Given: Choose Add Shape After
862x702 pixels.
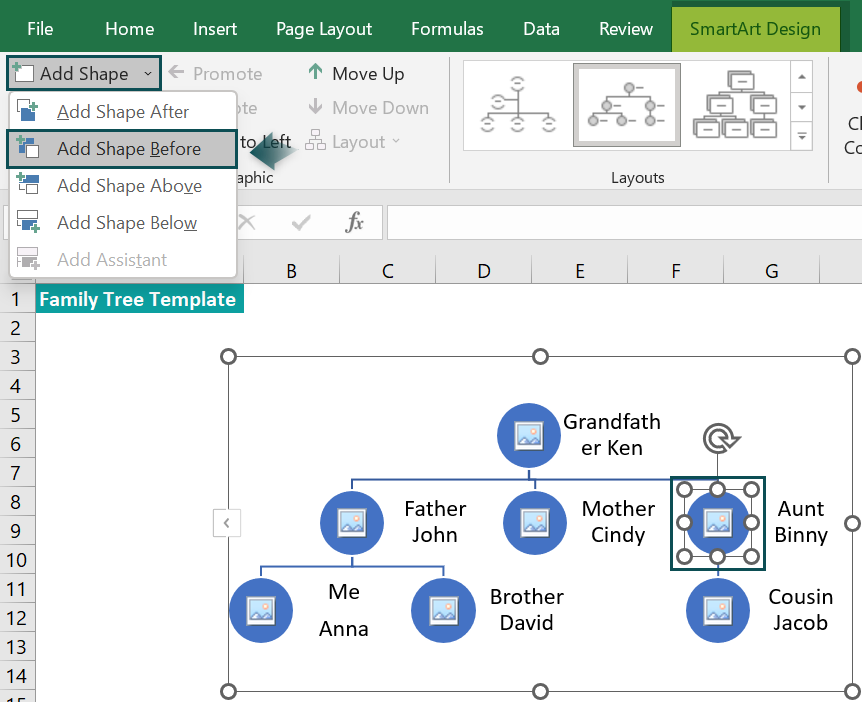Looking at the screenshot, I should pos(123,112).
